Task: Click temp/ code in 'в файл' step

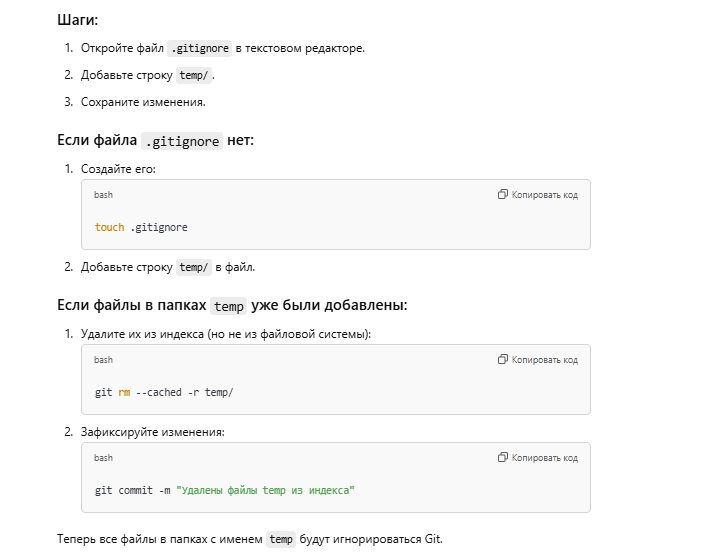Action: tap(194, 267)
